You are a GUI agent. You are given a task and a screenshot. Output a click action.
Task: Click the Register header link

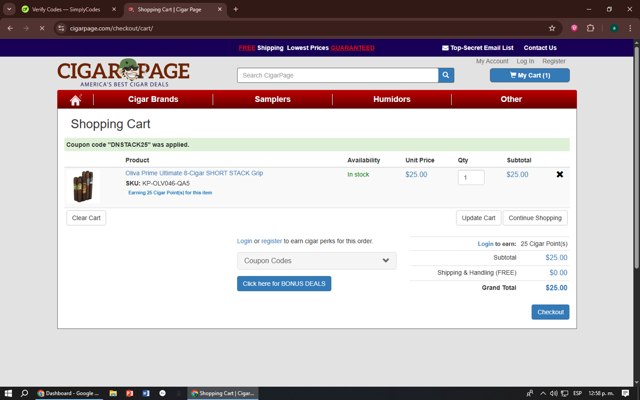click(x=554, y=61)
